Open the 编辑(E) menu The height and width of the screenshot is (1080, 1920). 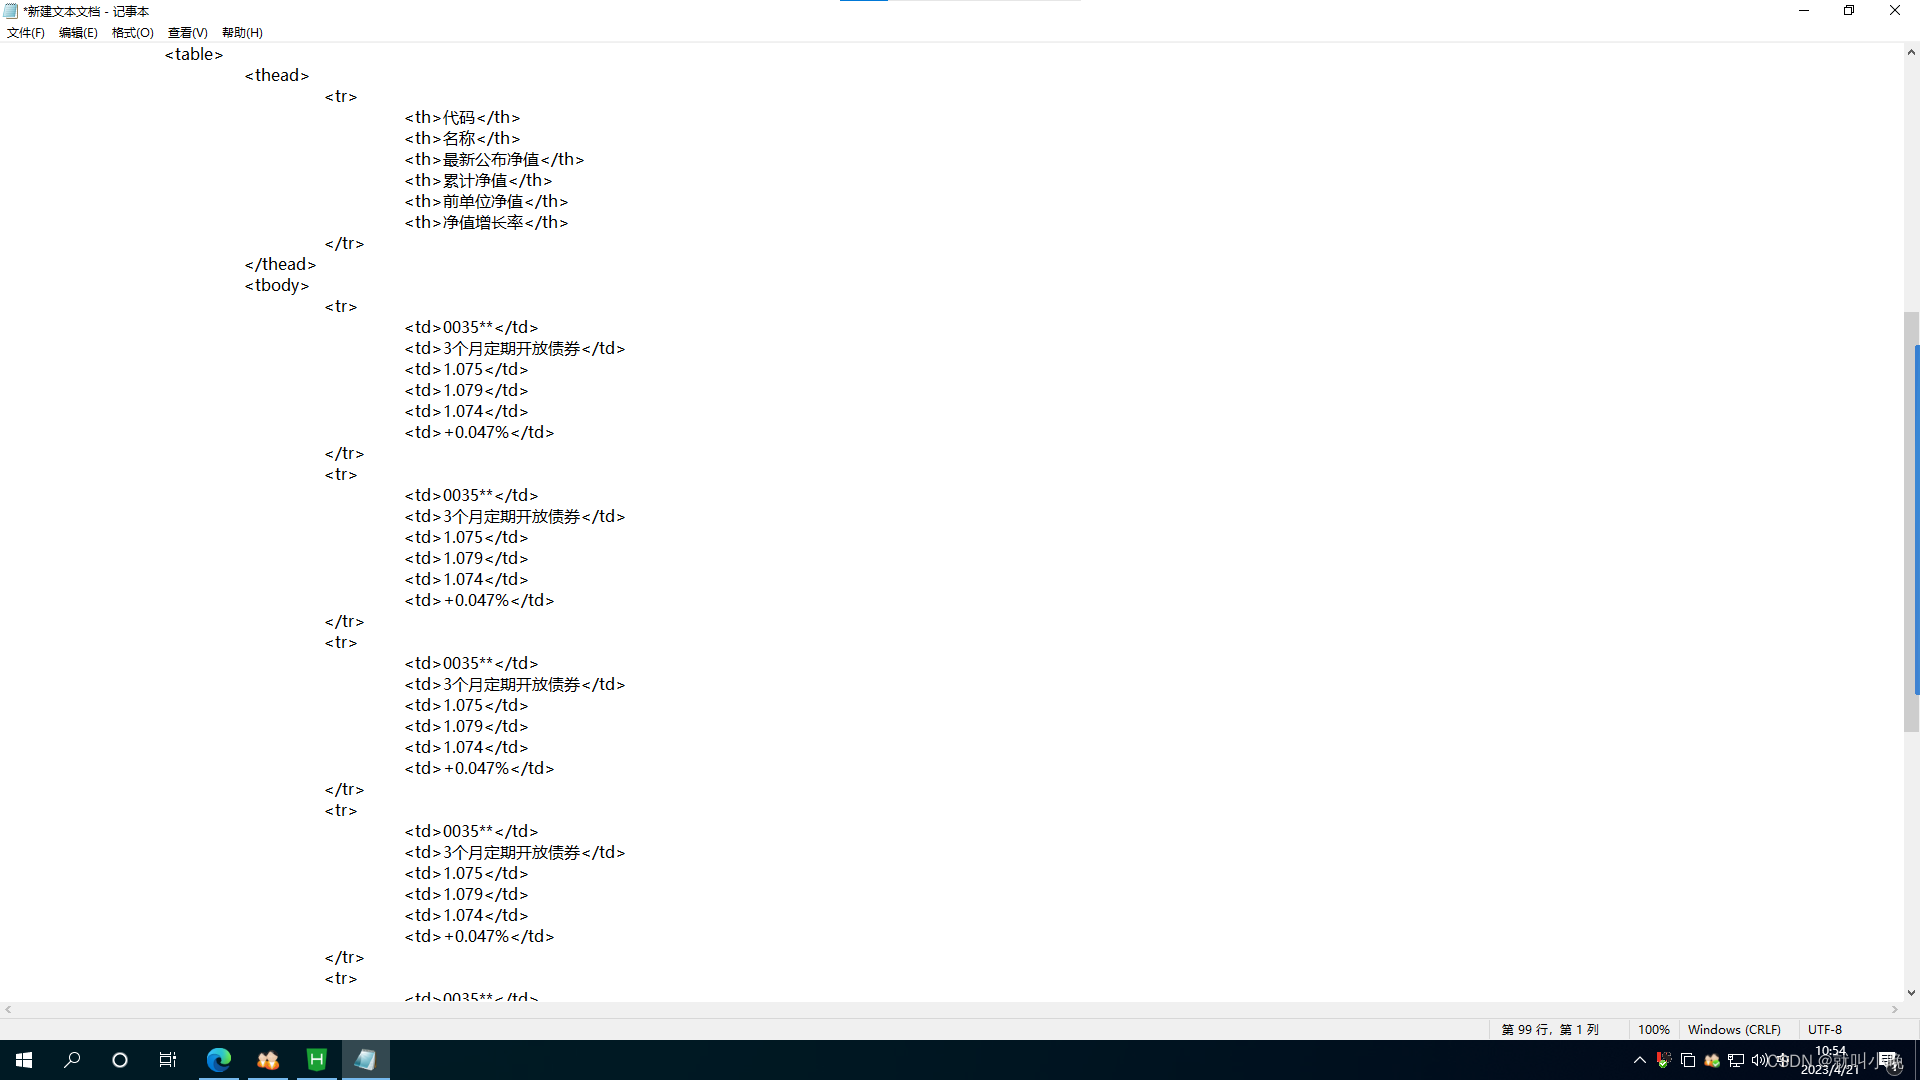(78, 33)
